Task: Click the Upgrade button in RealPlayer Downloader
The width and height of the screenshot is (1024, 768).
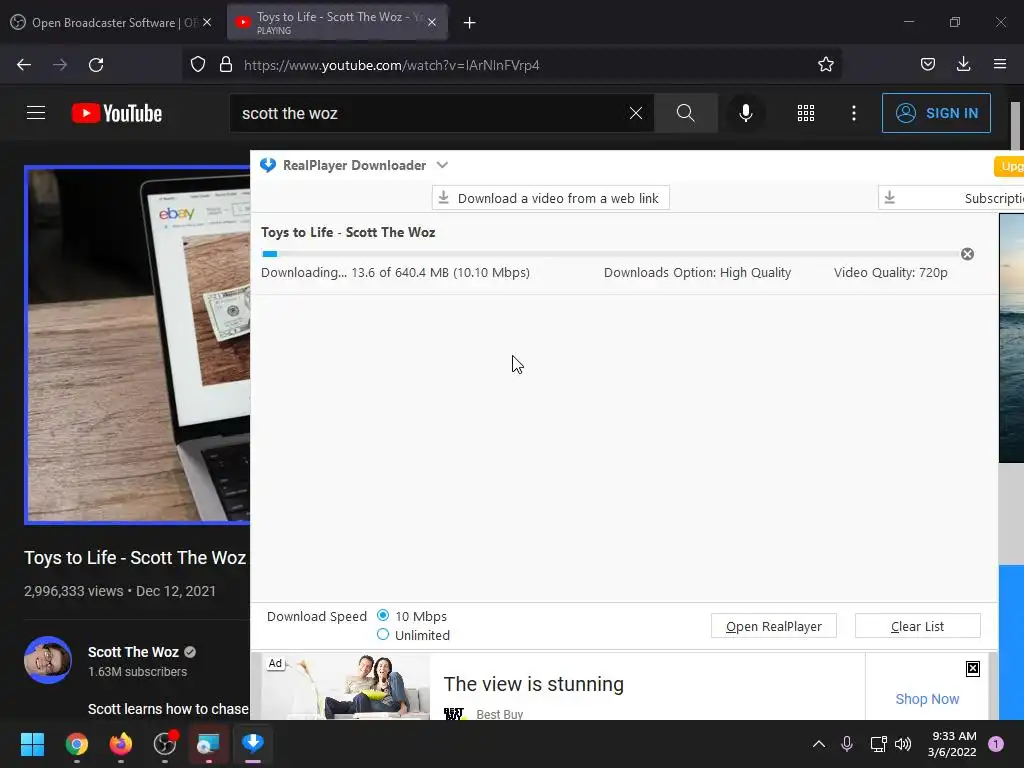Action: [1009, 166]
